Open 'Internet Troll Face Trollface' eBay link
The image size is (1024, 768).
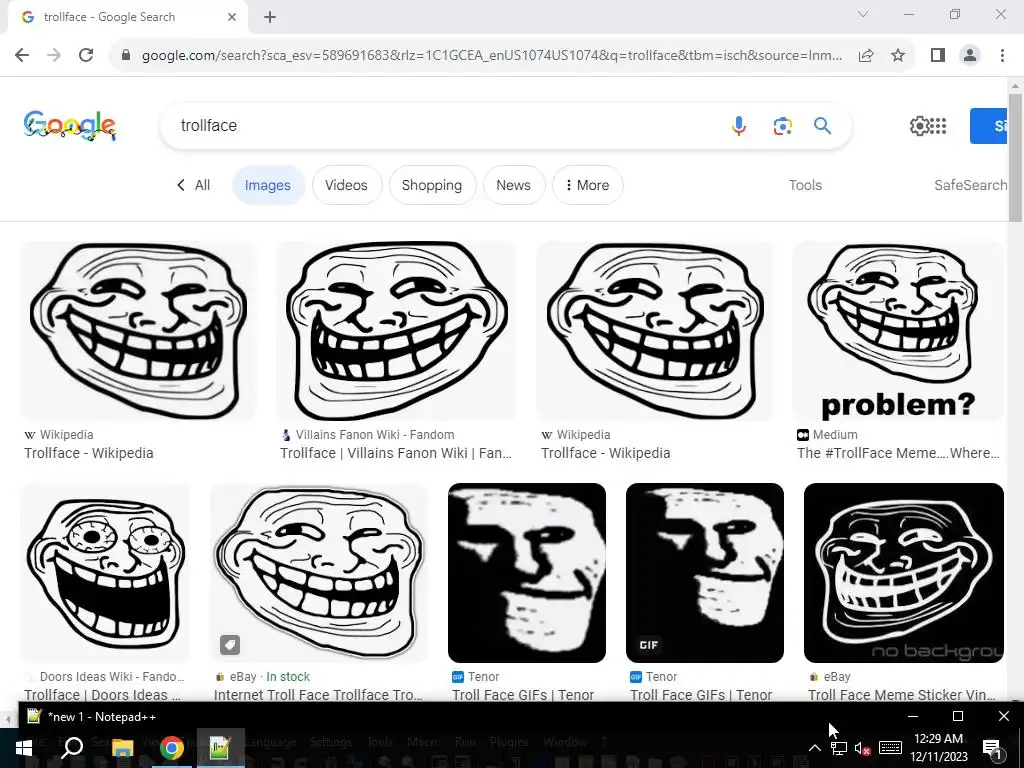[x=318, y=695]
